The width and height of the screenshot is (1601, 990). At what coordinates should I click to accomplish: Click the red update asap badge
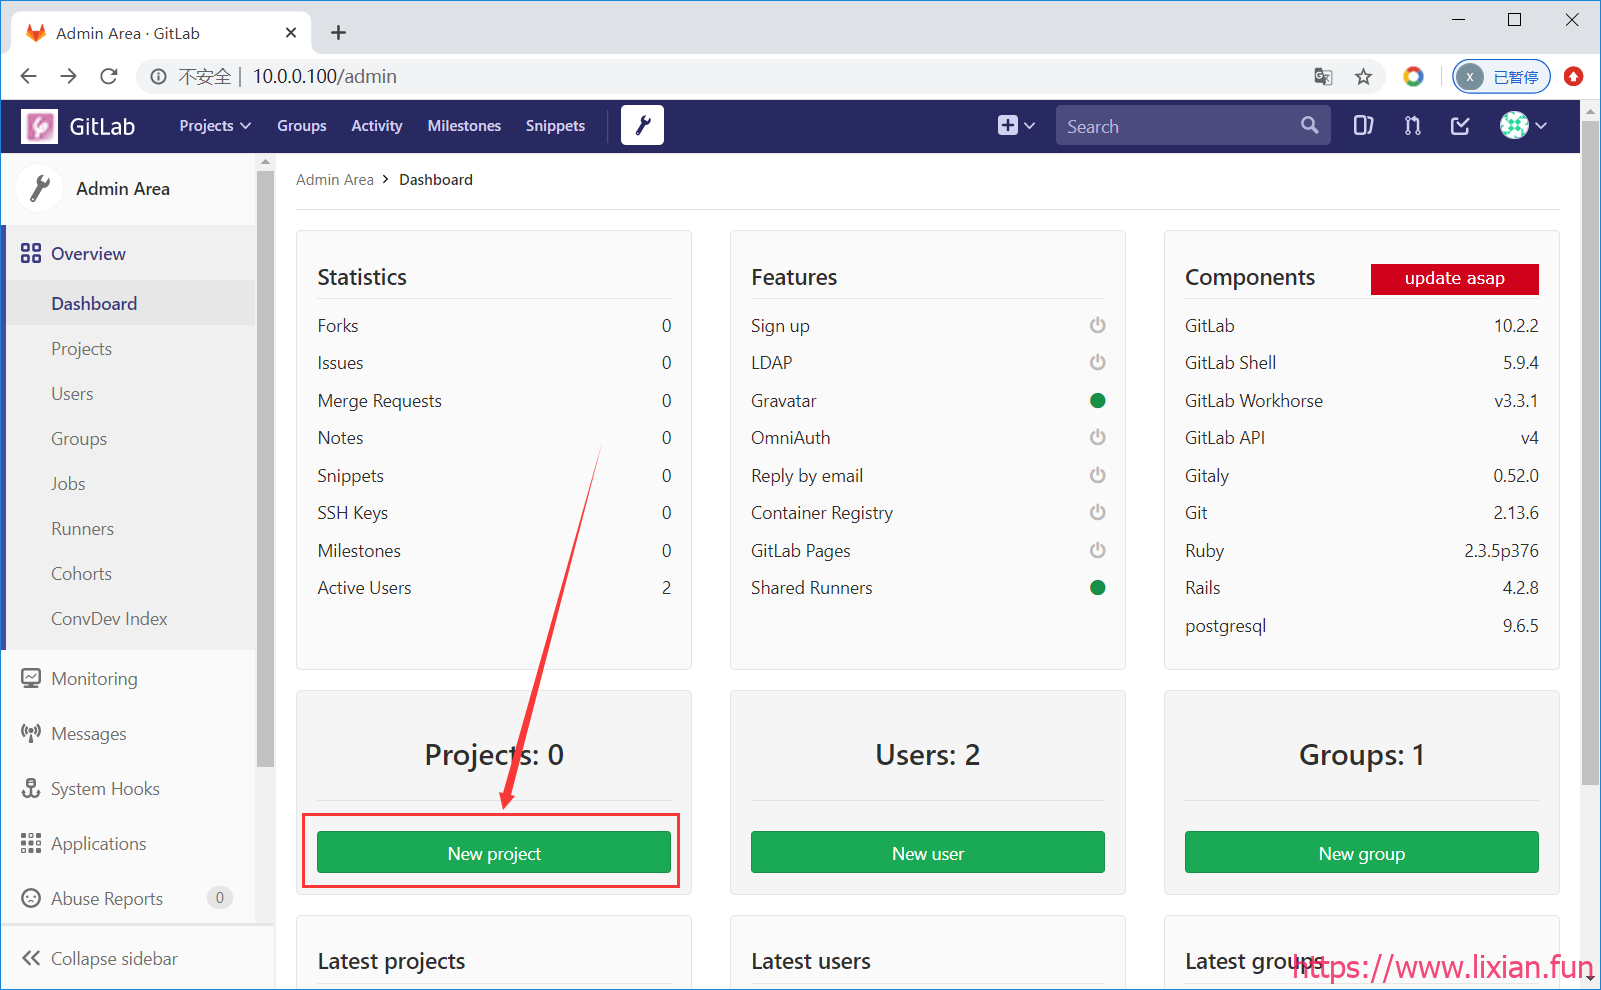[1454, 279]
